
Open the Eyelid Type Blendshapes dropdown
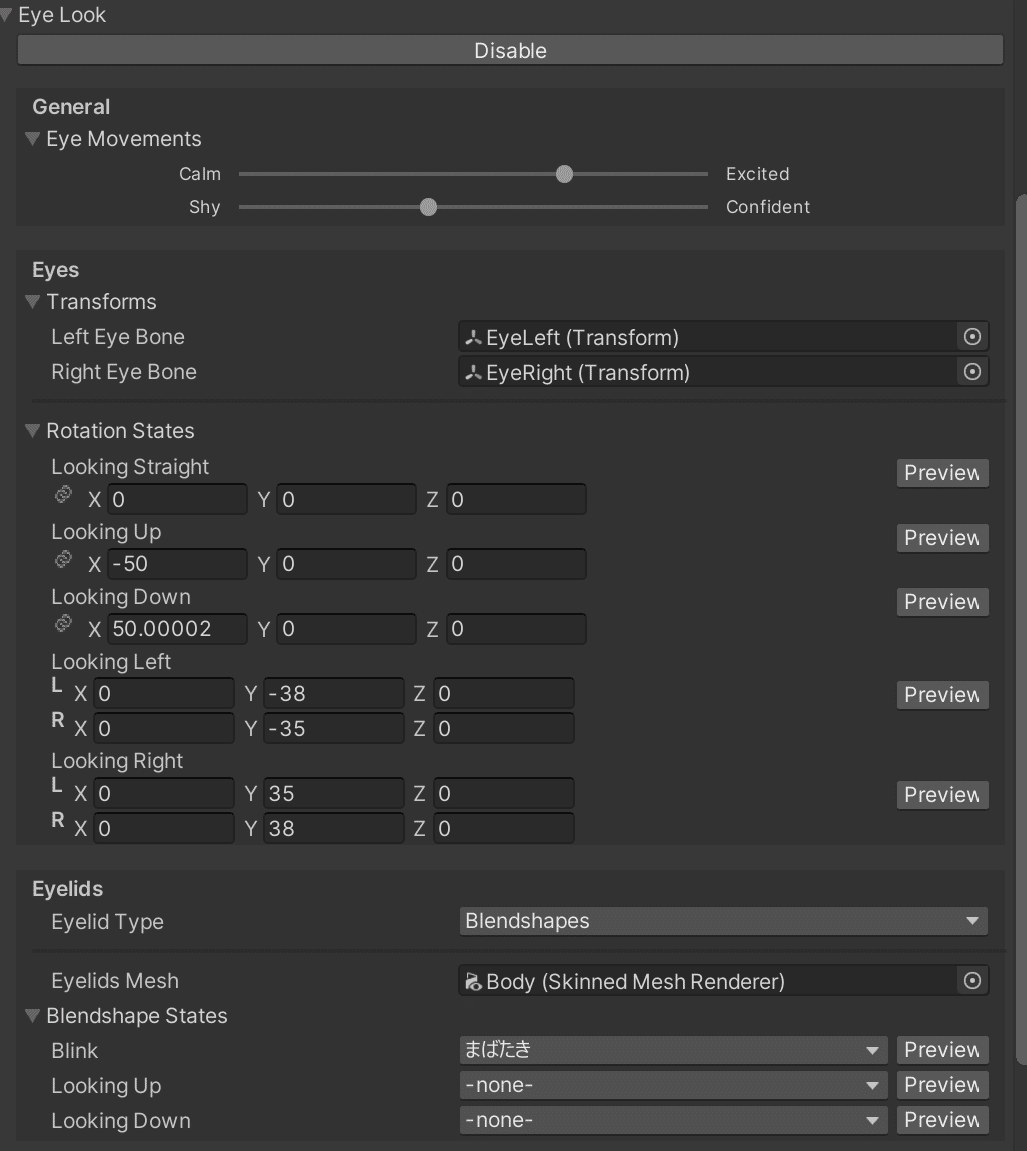(723, 921)
